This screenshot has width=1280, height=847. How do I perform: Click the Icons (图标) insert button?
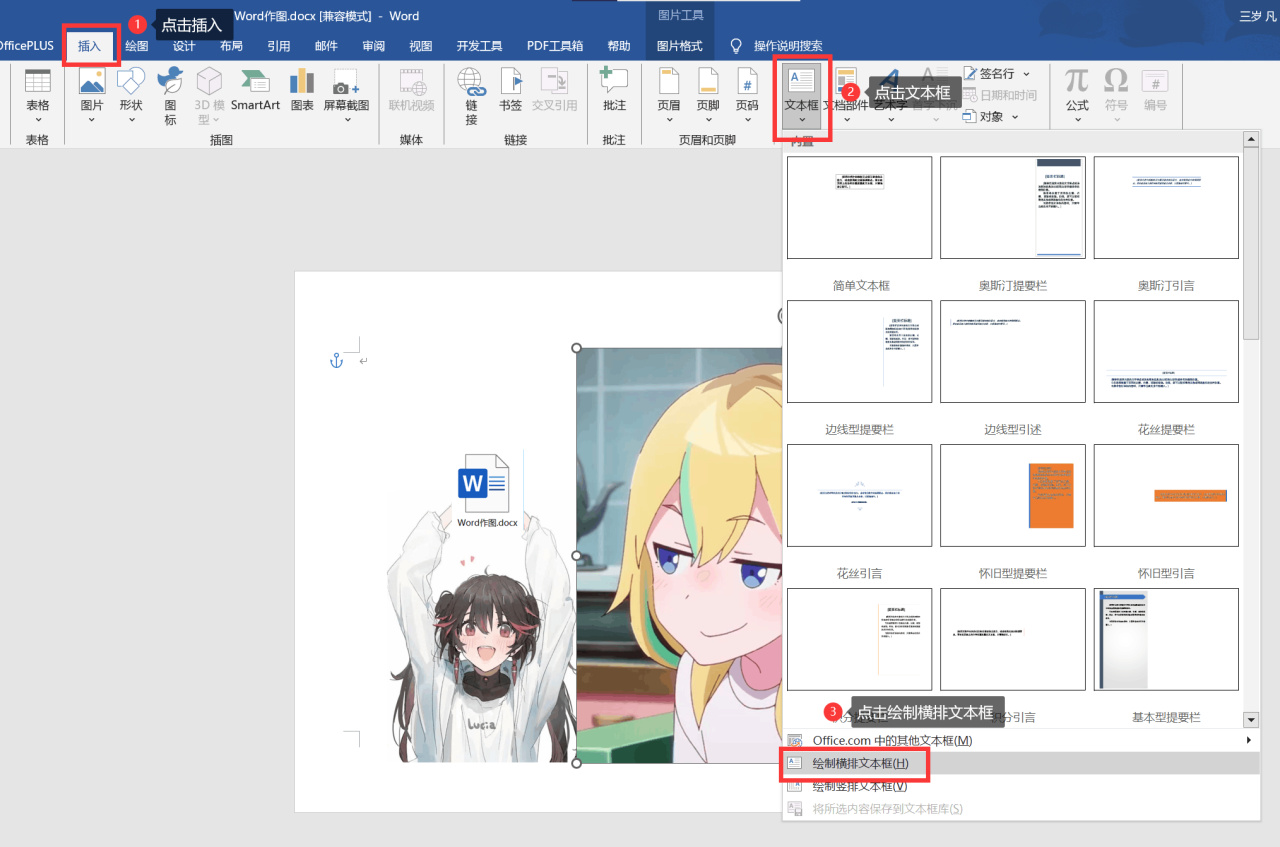pyautogui.click(x=170, y=96)
